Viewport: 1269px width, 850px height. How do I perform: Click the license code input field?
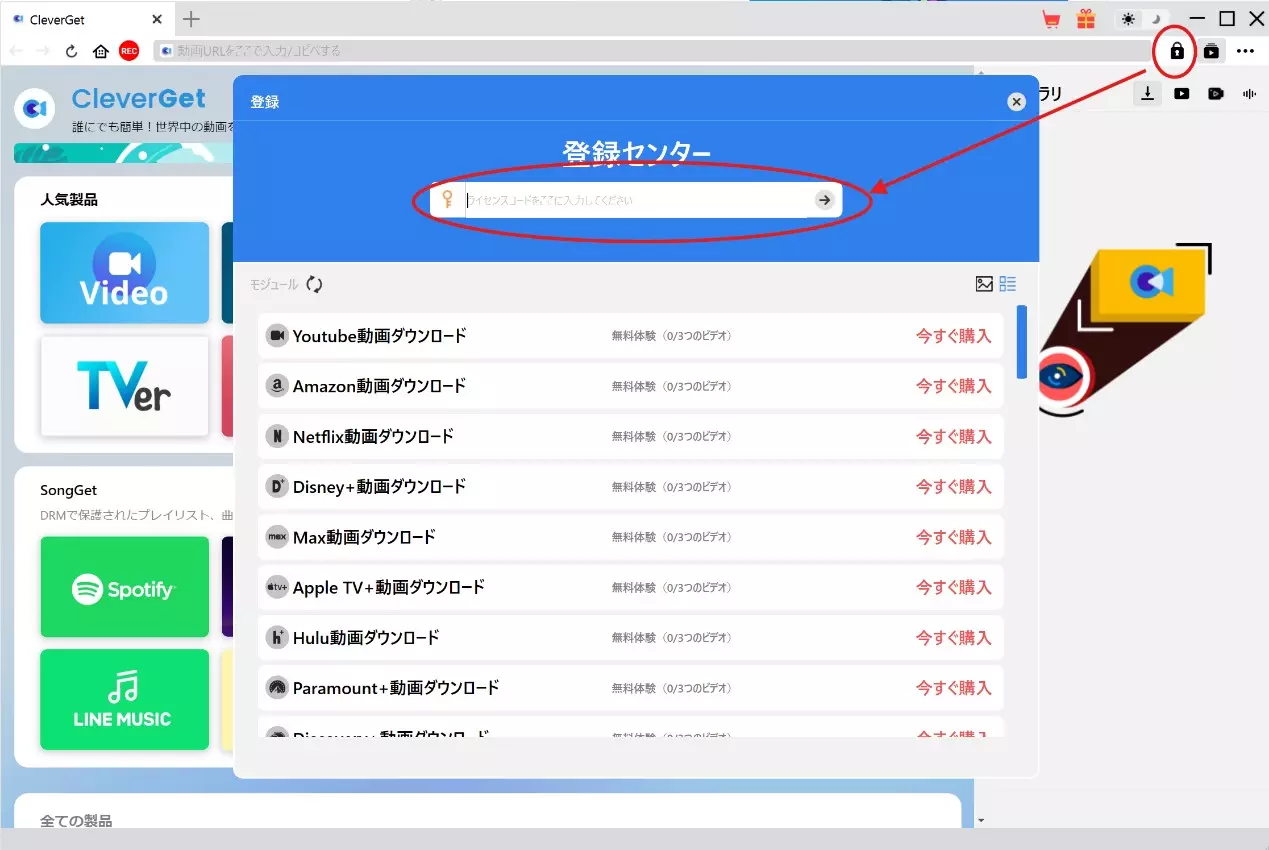[x=635, y=200]
